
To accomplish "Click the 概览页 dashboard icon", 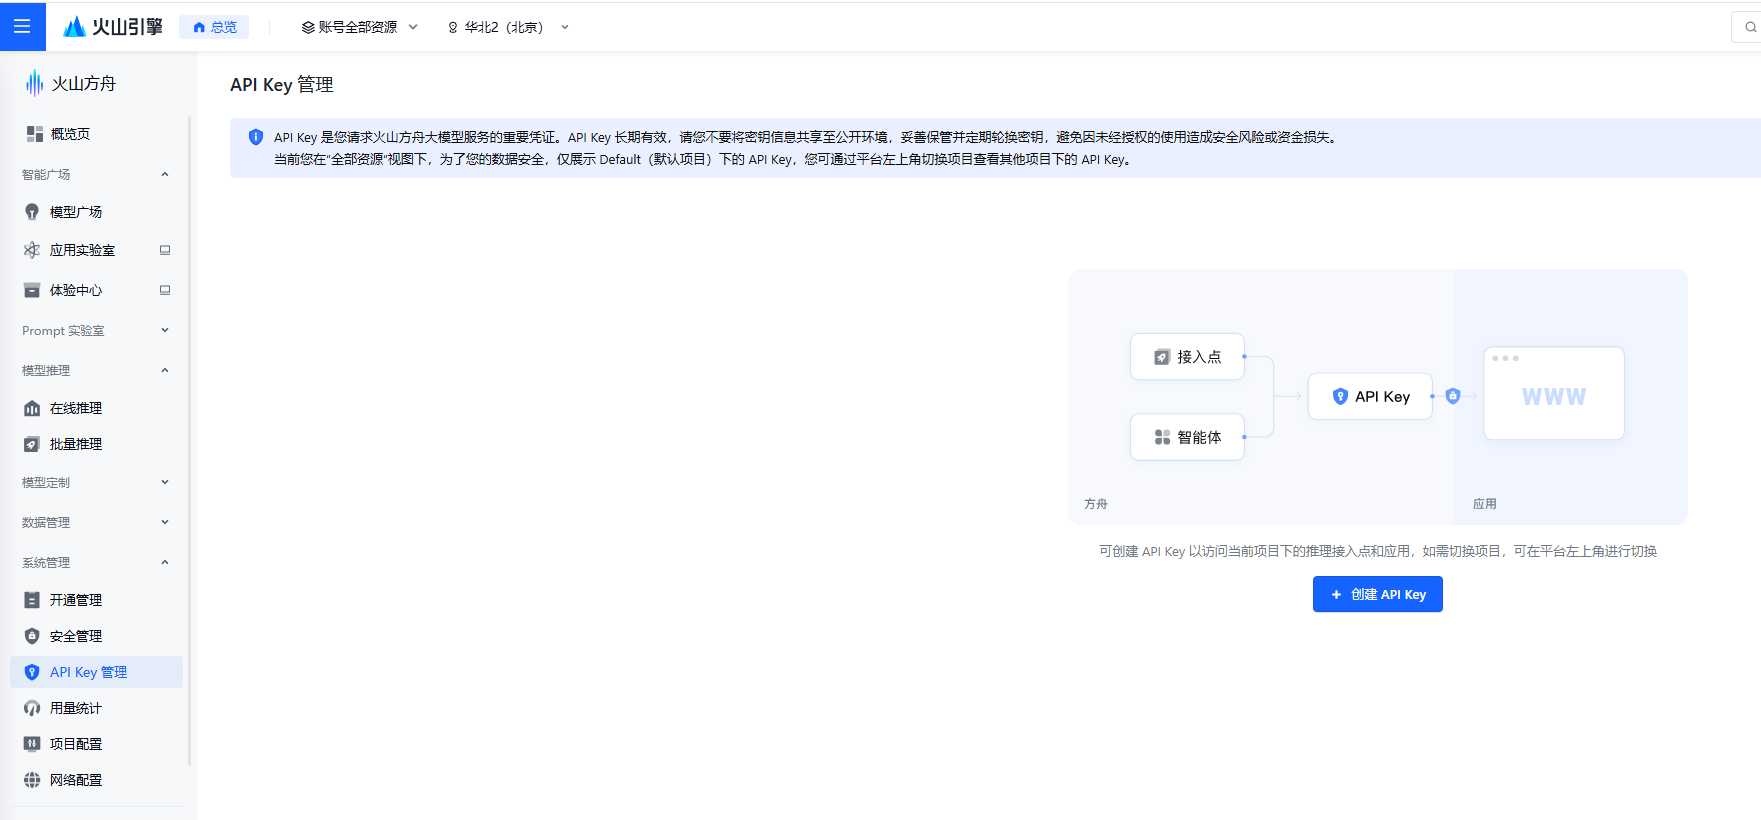I will (34, 133).
